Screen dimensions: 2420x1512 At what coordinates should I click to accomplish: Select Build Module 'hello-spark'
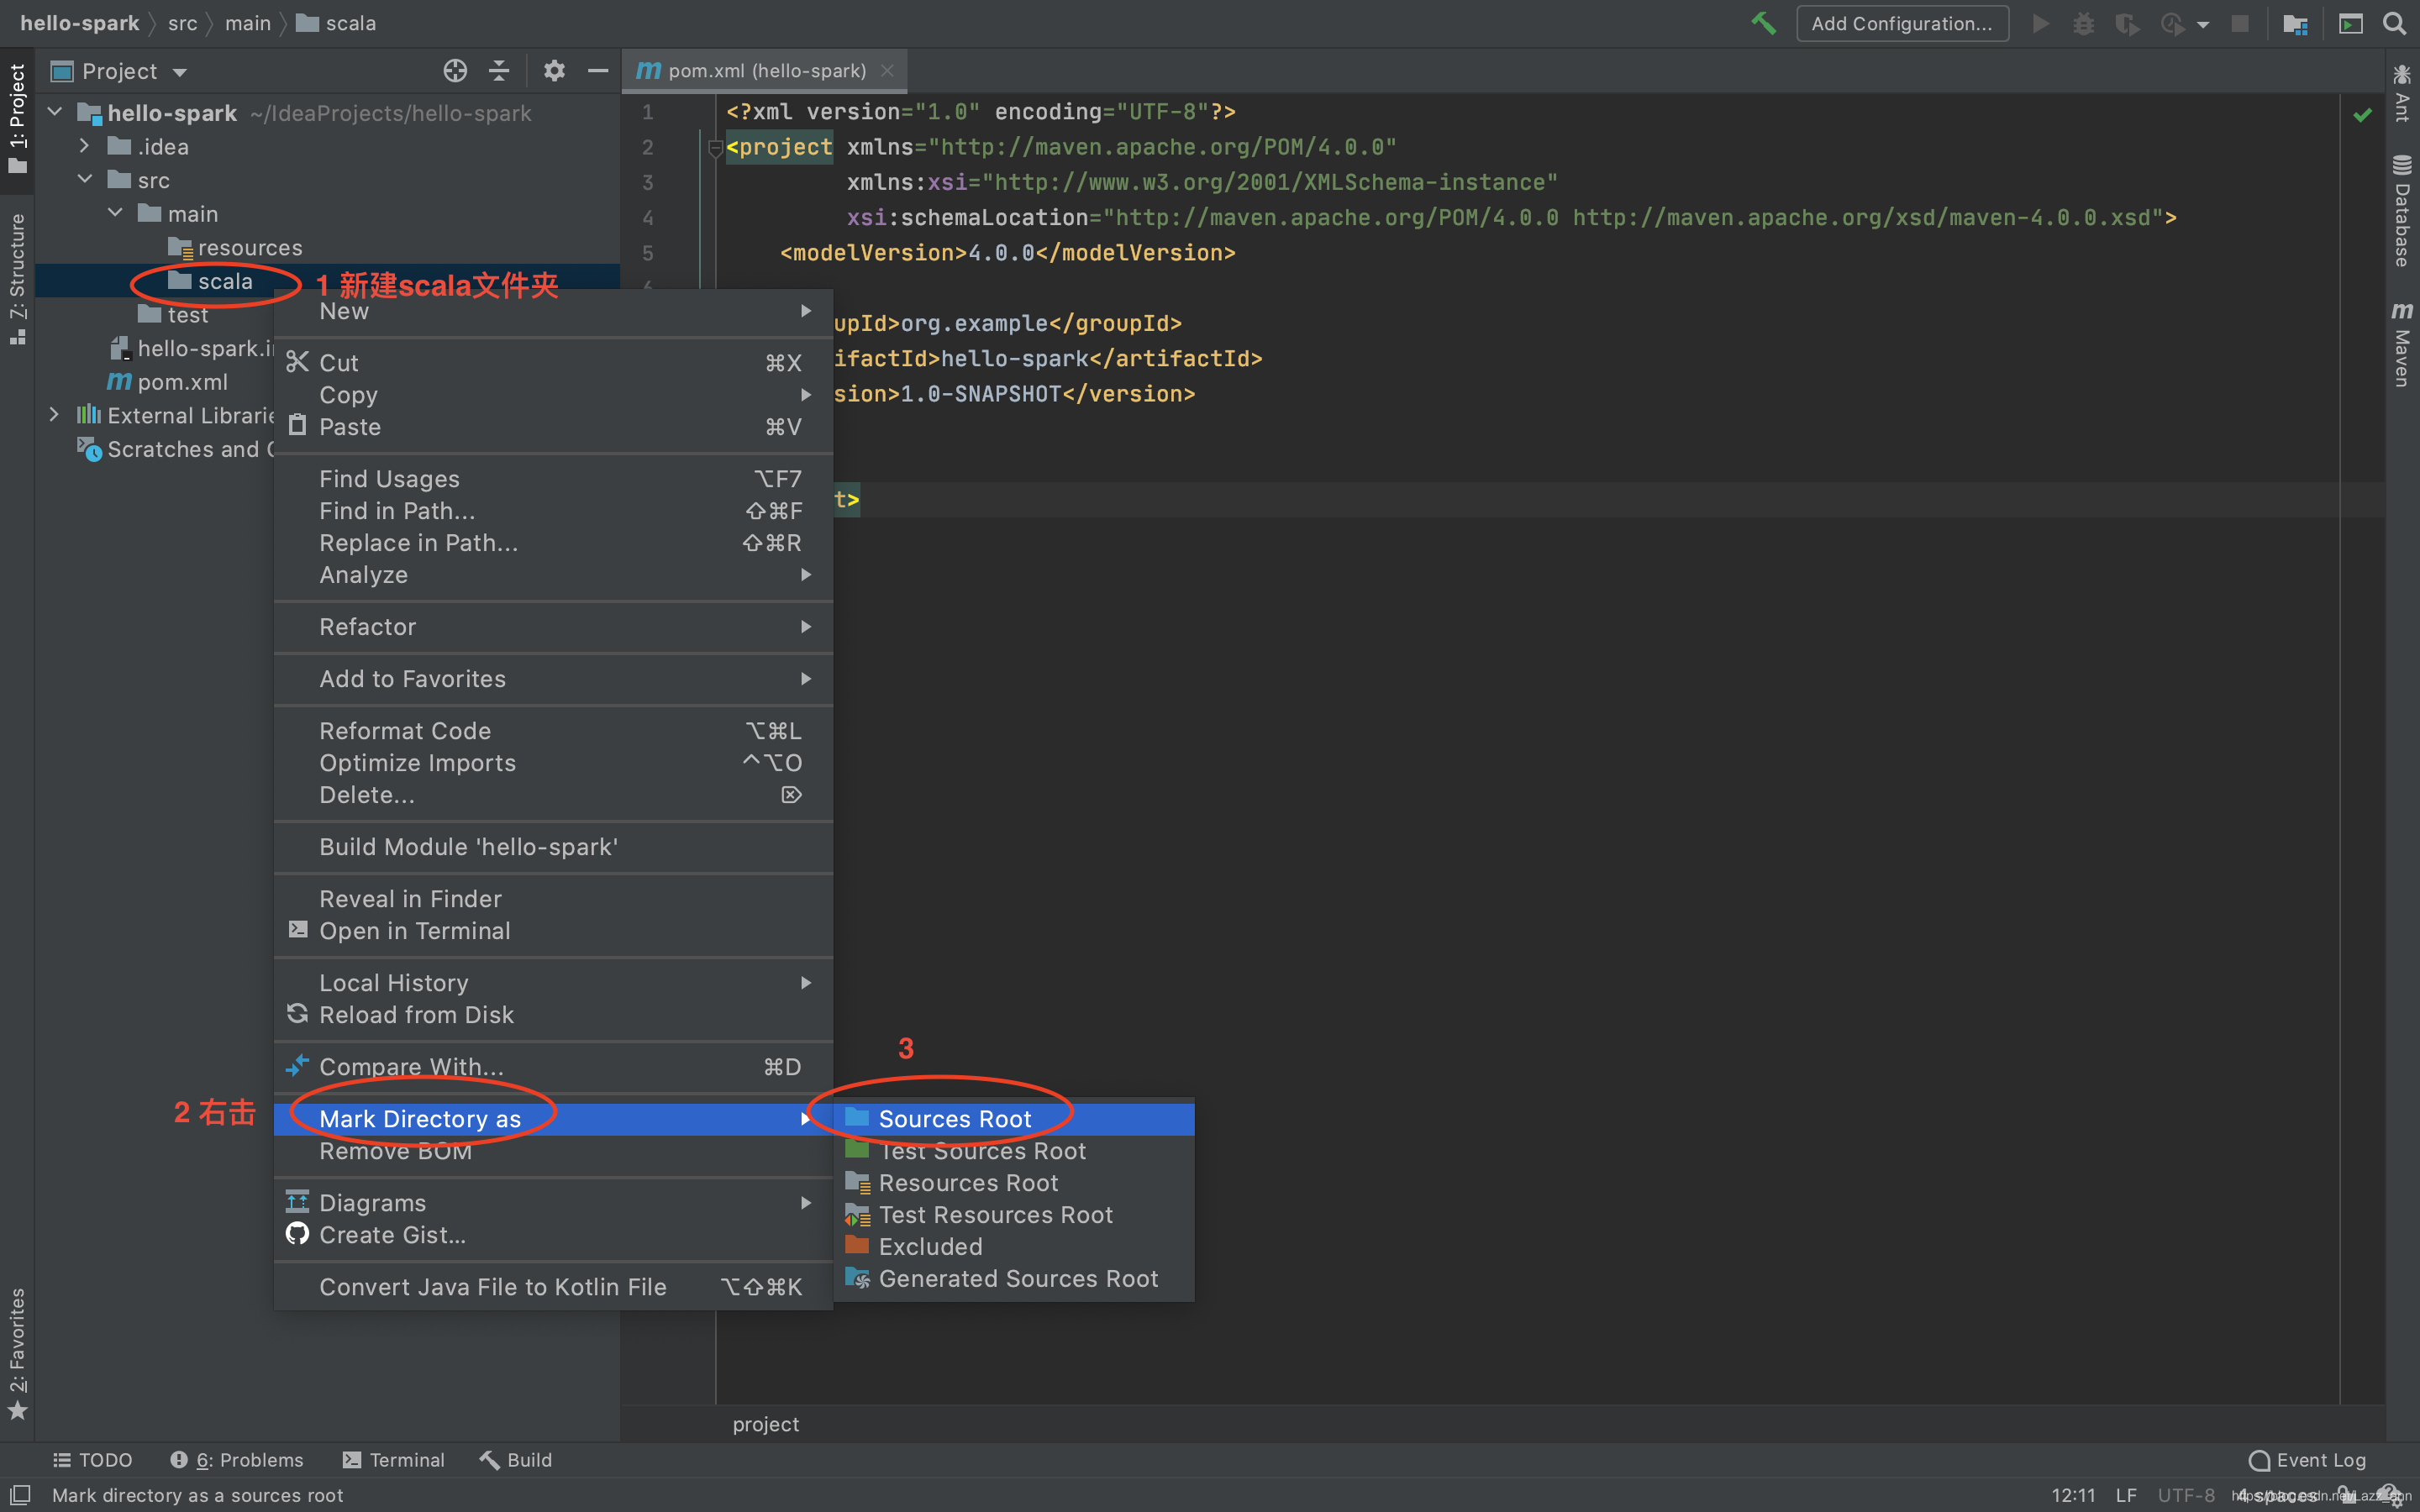553,846
